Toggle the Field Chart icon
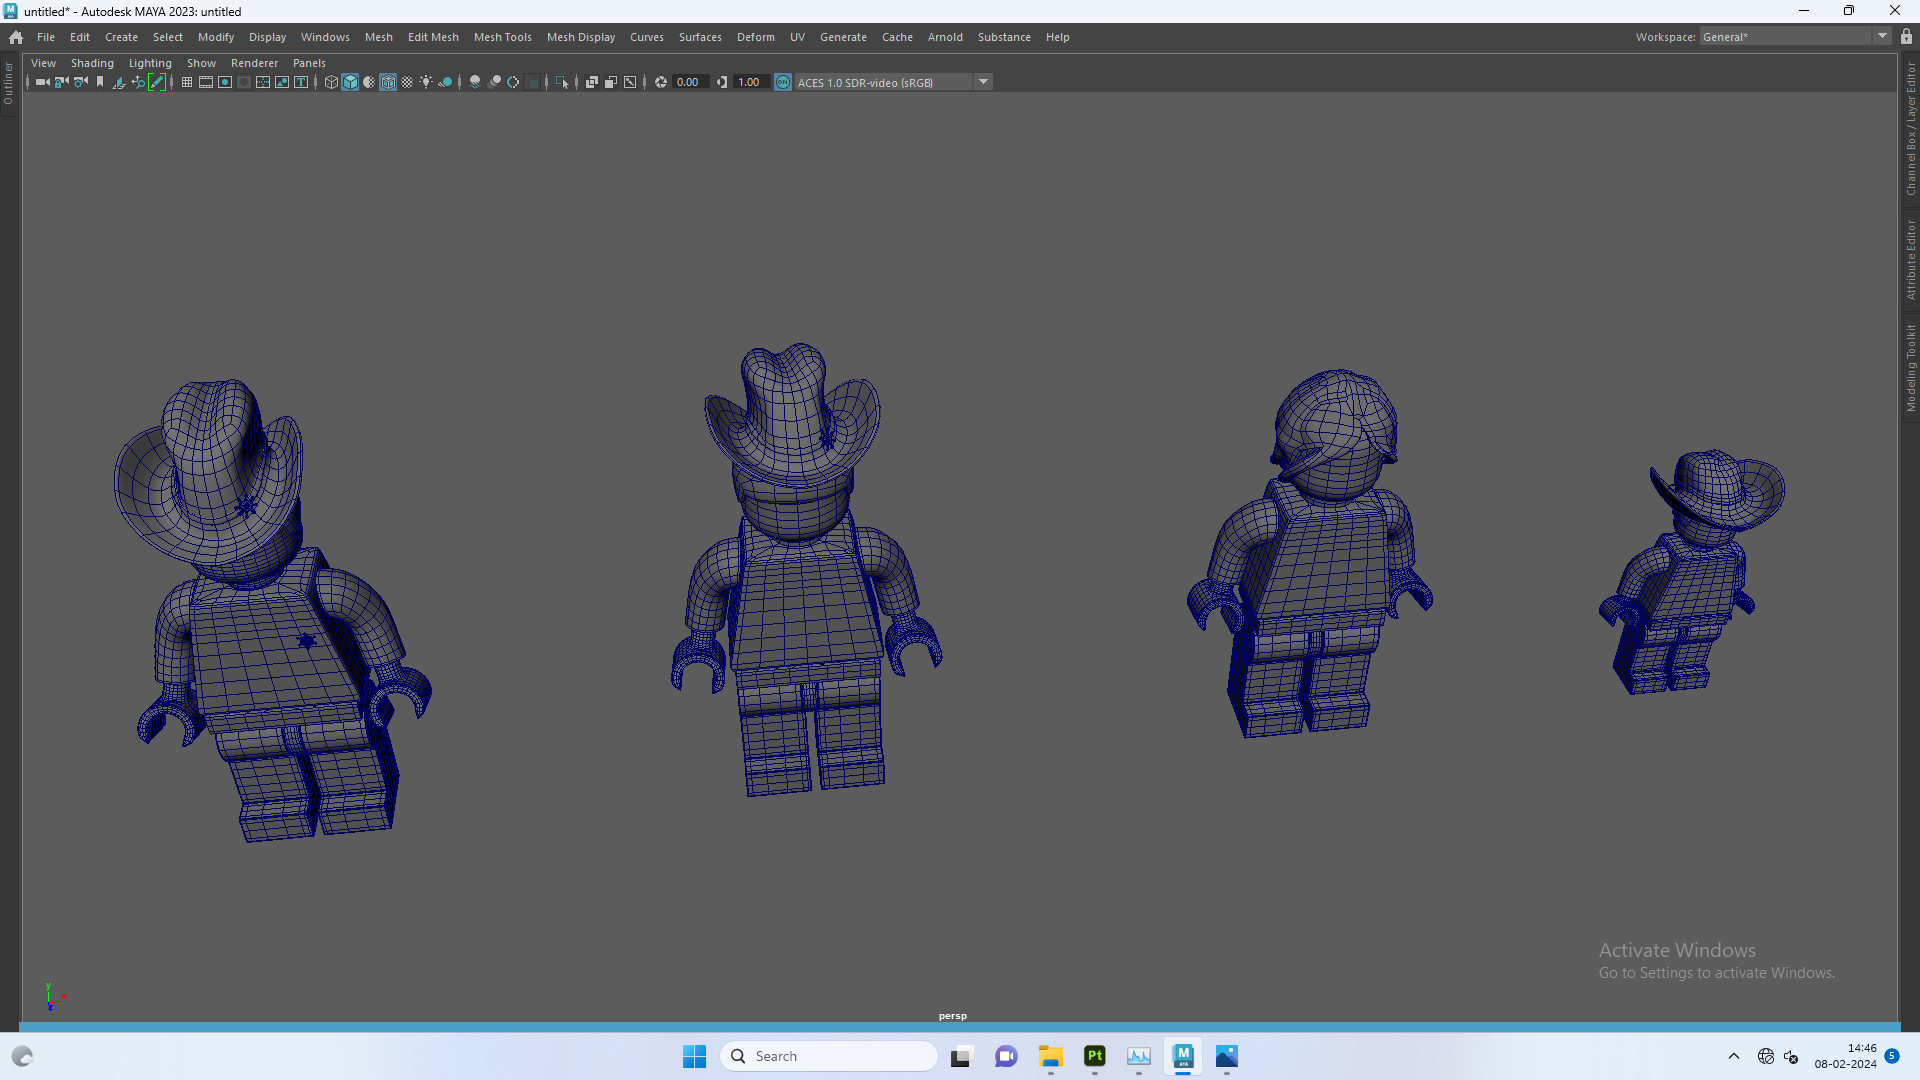Image resolution: width=1920 pixels, height=1080 pixels. click(x=263, y=82)
